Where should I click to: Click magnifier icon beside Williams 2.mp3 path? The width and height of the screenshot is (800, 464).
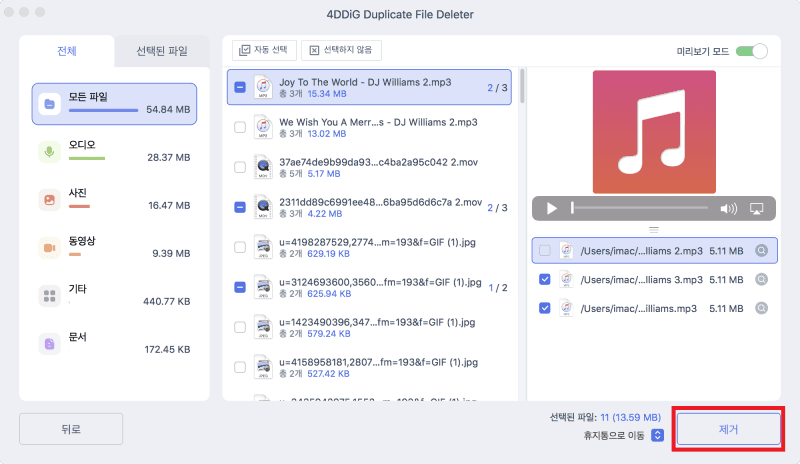click(x=761, y=251)
